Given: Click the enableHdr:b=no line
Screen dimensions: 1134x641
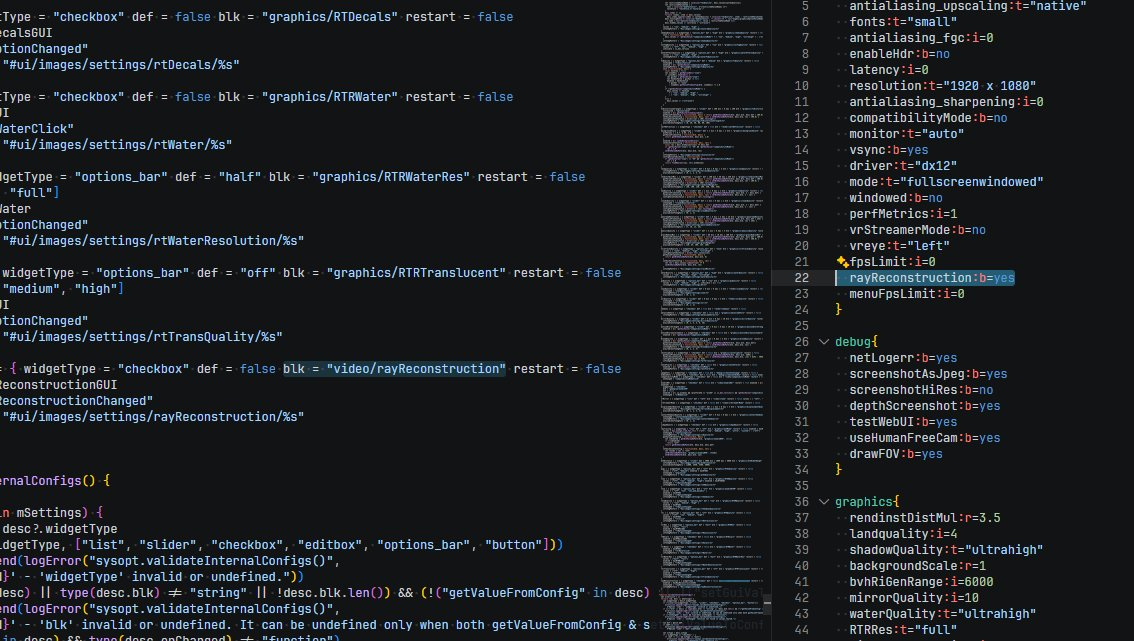Looking at the screenshot, I should pos(899,54).
